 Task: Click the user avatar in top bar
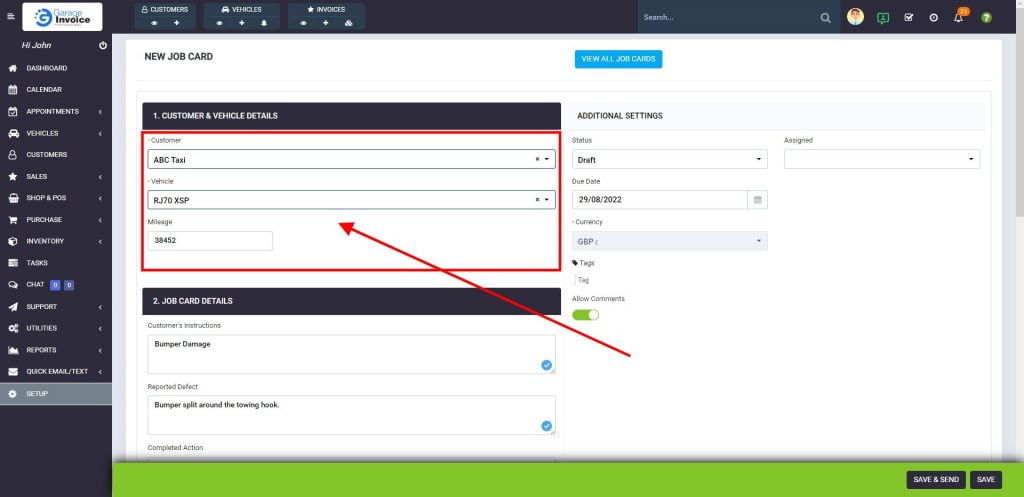coord(855,17)
